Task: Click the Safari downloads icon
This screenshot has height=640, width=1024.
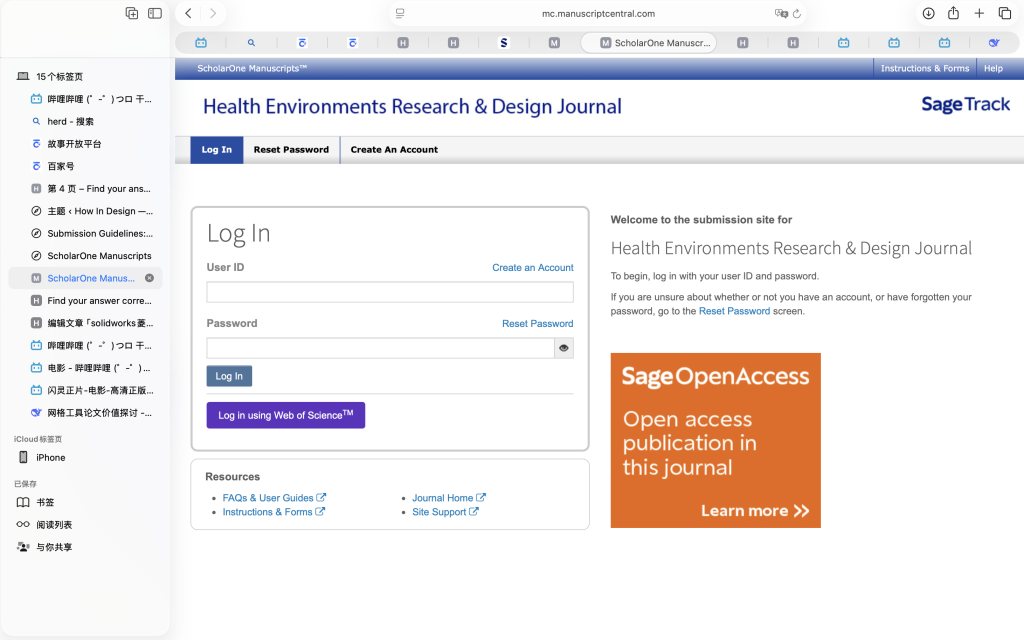Action: point(928,13)
